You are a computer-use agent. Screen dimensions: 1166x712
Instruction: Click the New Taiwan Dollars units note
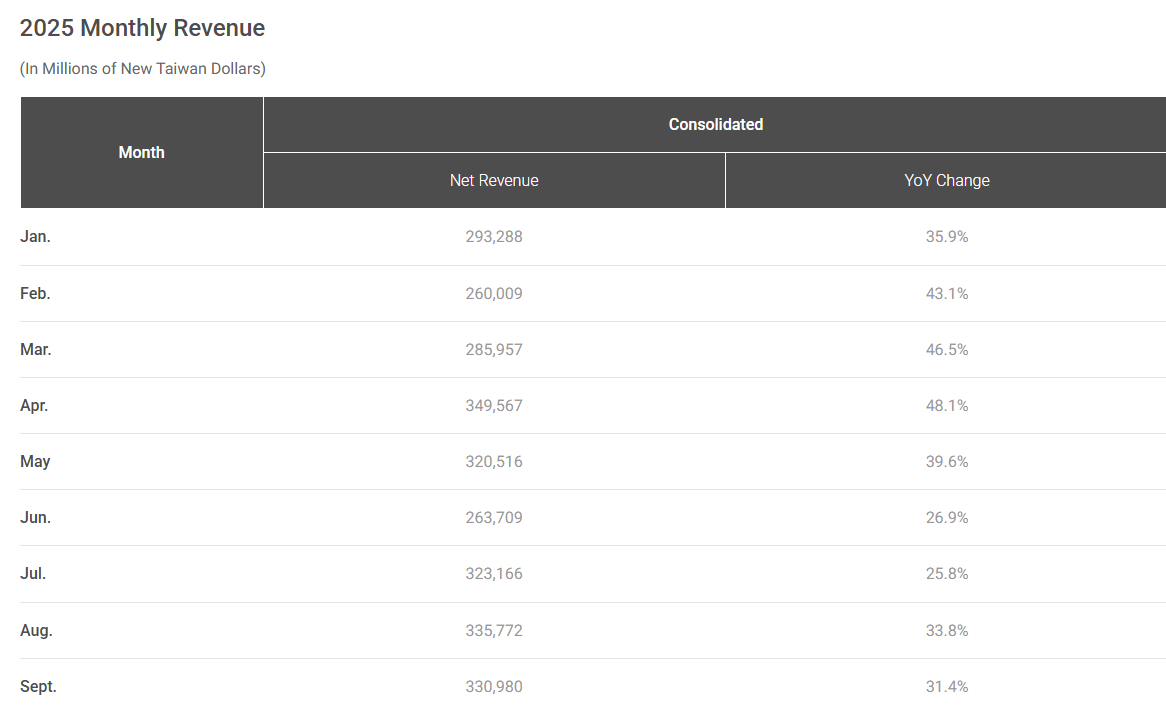143,68
